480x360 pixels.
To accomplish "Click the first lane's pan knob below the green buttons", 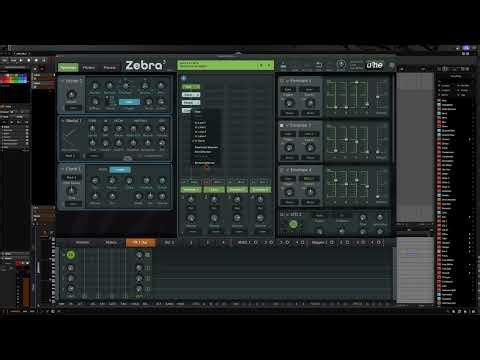I will (191, 200).
